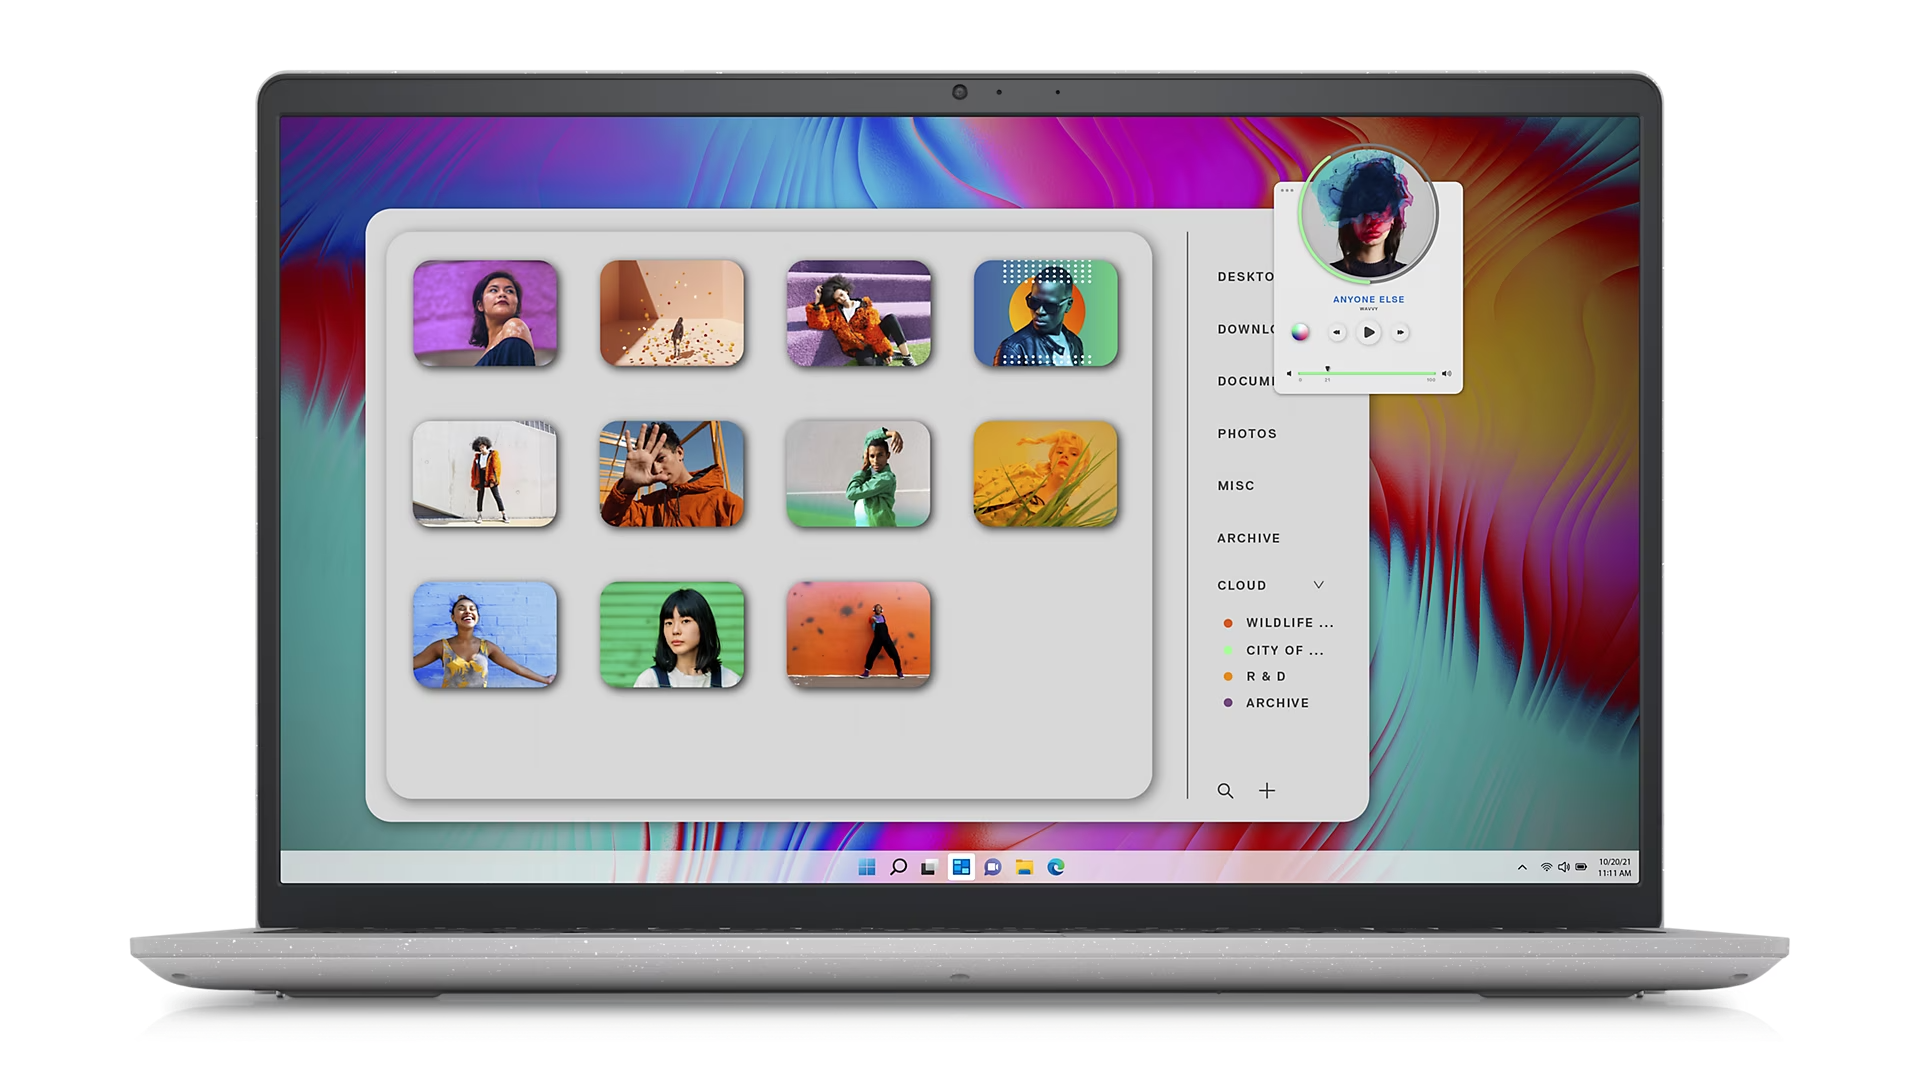Click the add new icon in sidebar
1920x1080 pixels.
click(x=1267, y=790)
